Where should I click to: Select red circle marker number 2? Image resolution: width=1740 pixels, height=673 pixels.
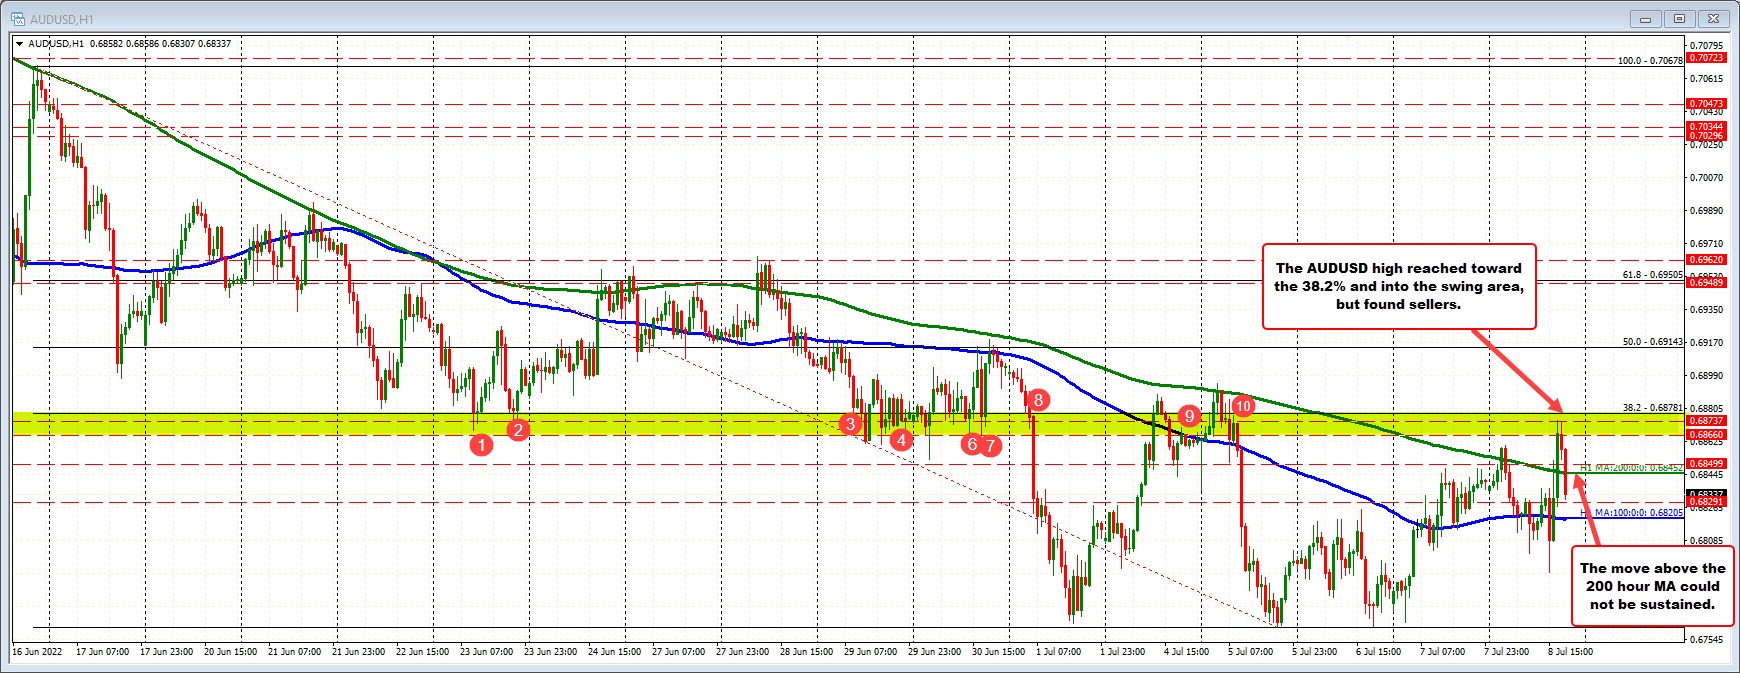coord(518,430)
